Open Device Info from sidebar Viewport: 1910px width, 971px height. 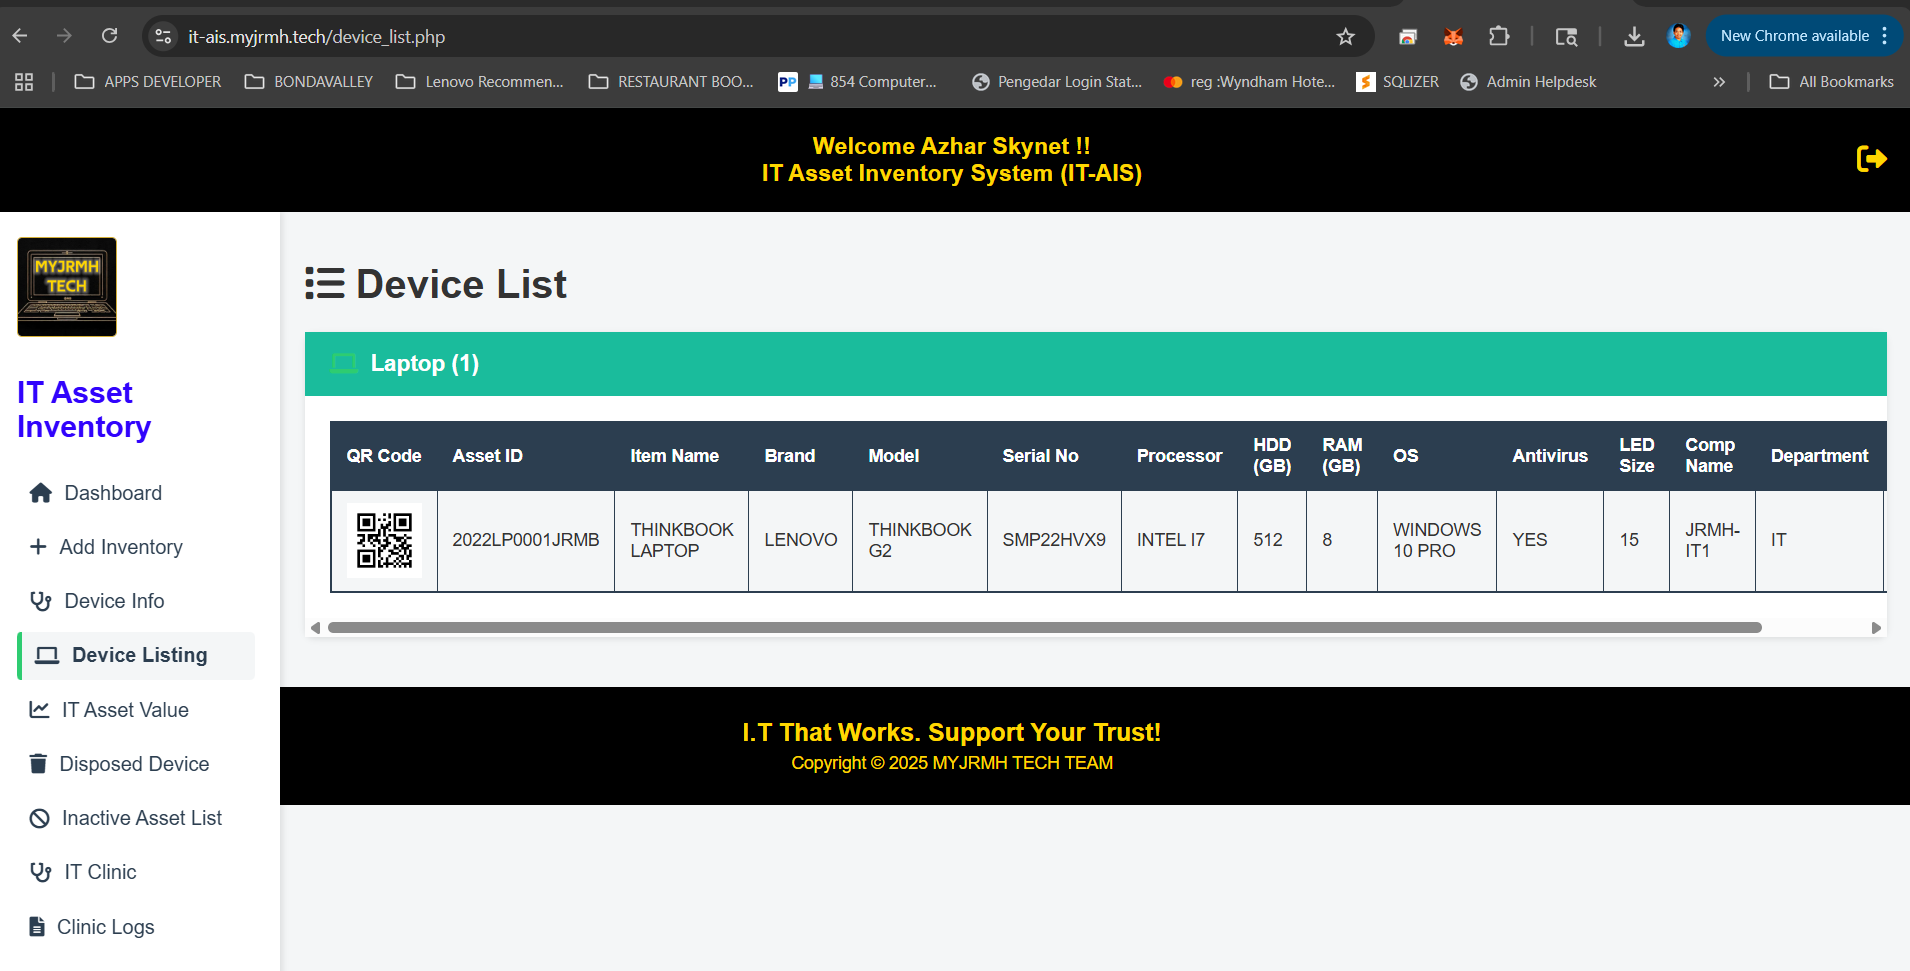click(x=114, y=601)
